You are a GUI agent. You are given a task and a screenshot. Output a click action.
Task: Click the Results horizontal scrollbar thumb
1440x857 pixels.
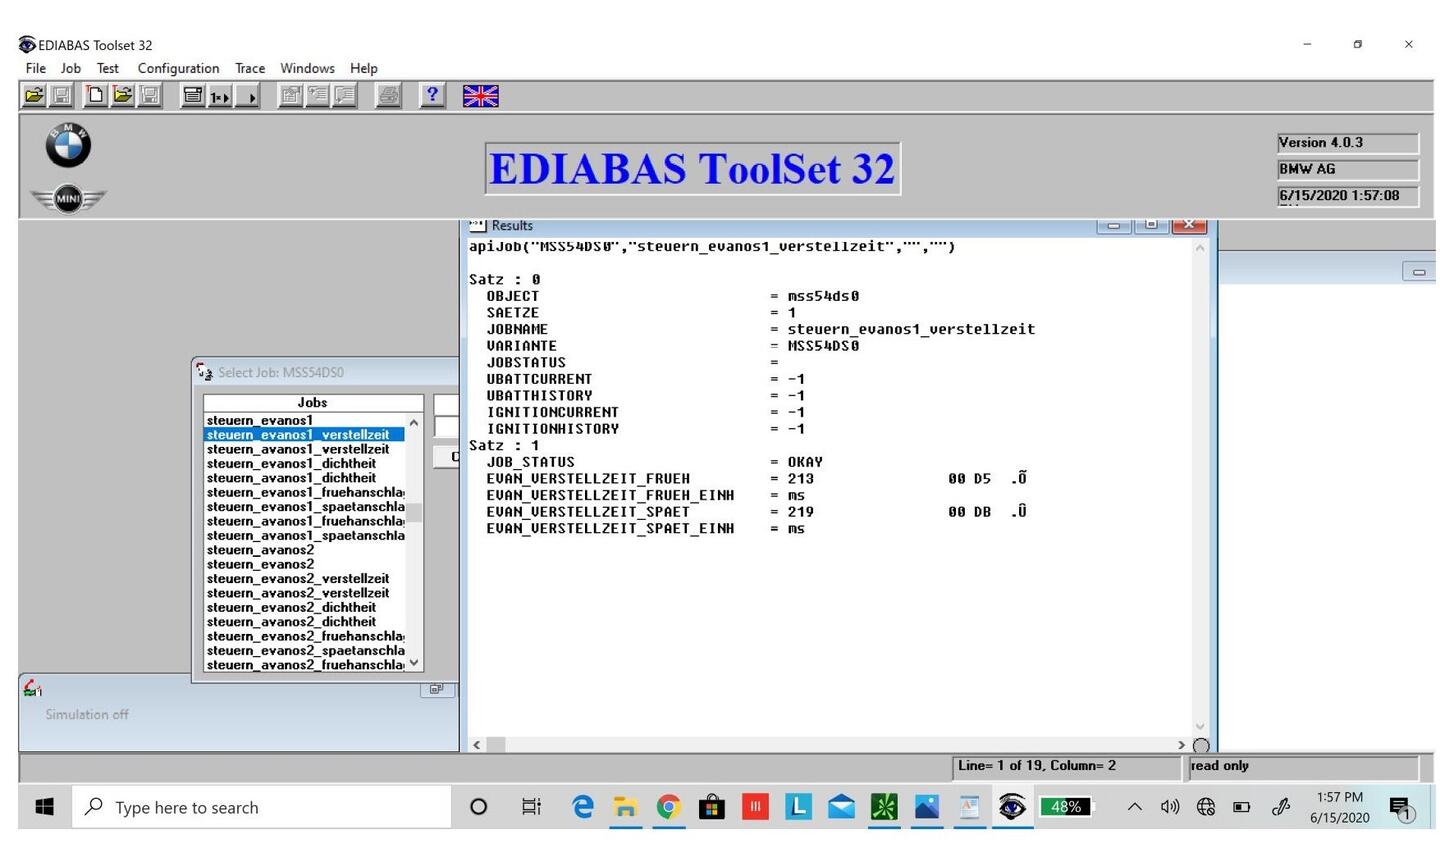click(x=496, y=745)
